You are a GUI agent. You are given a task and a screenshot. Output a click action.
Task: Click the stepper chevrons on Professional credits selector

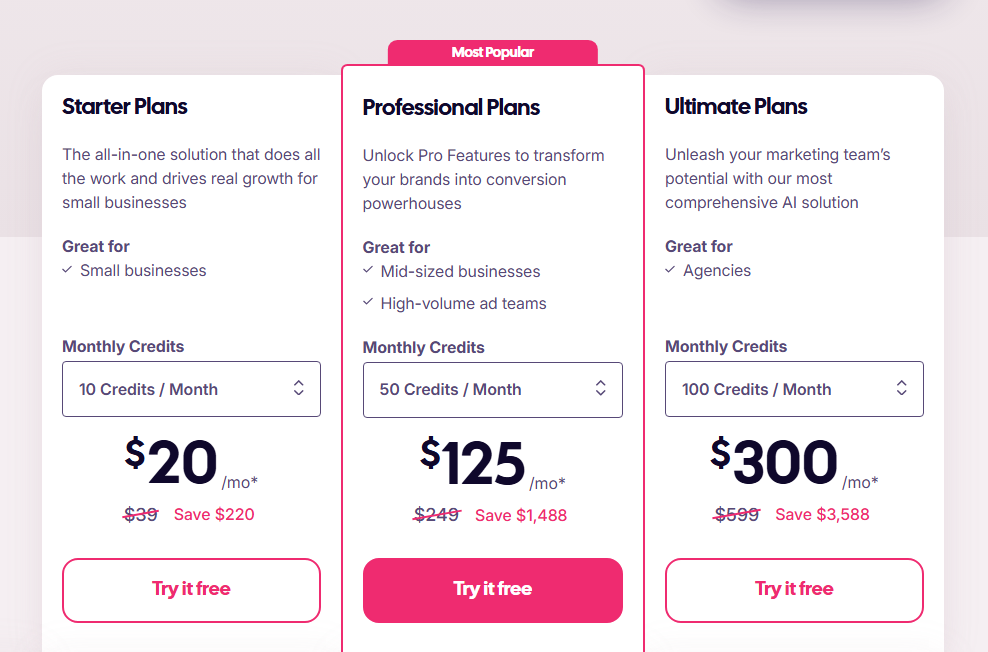pos(601,390)
